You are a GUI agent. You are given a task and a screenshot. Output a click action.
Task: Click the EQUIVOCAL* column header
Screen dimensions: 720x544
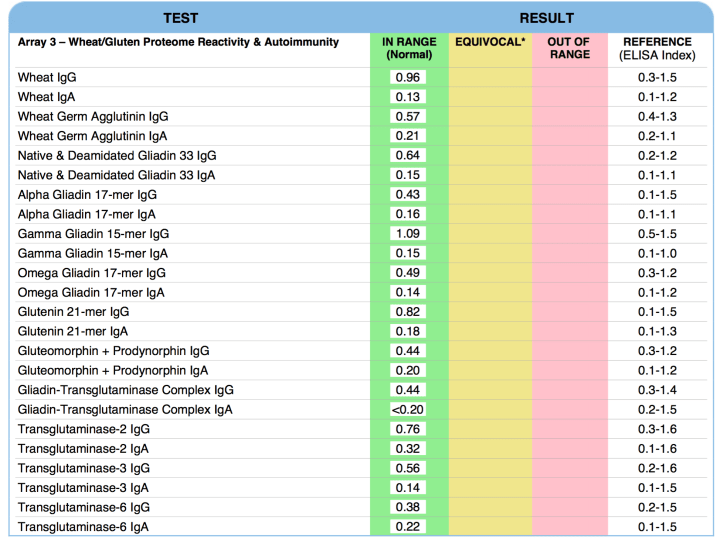point(490,42)
